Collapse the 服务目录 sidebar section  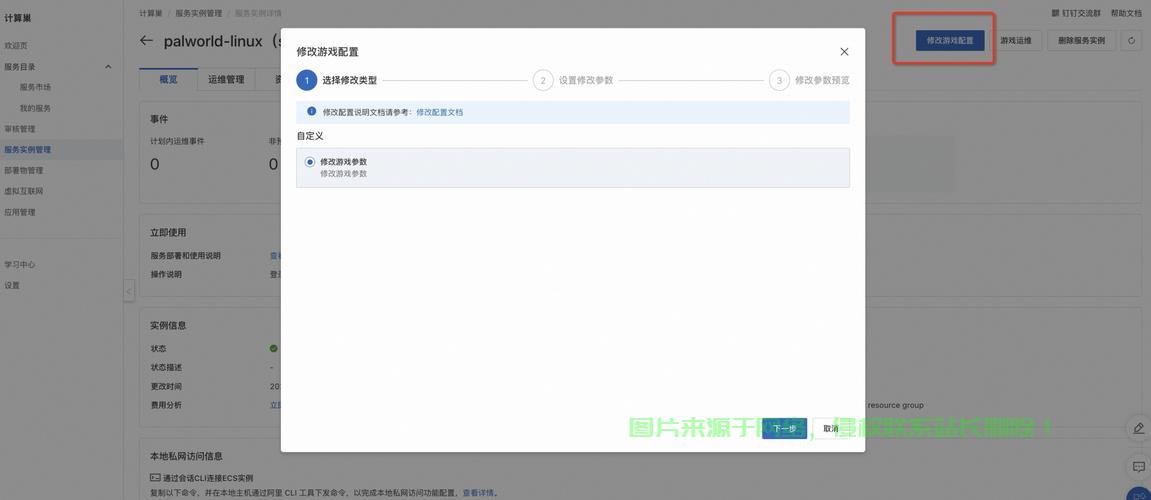click(x=108, y=67)
